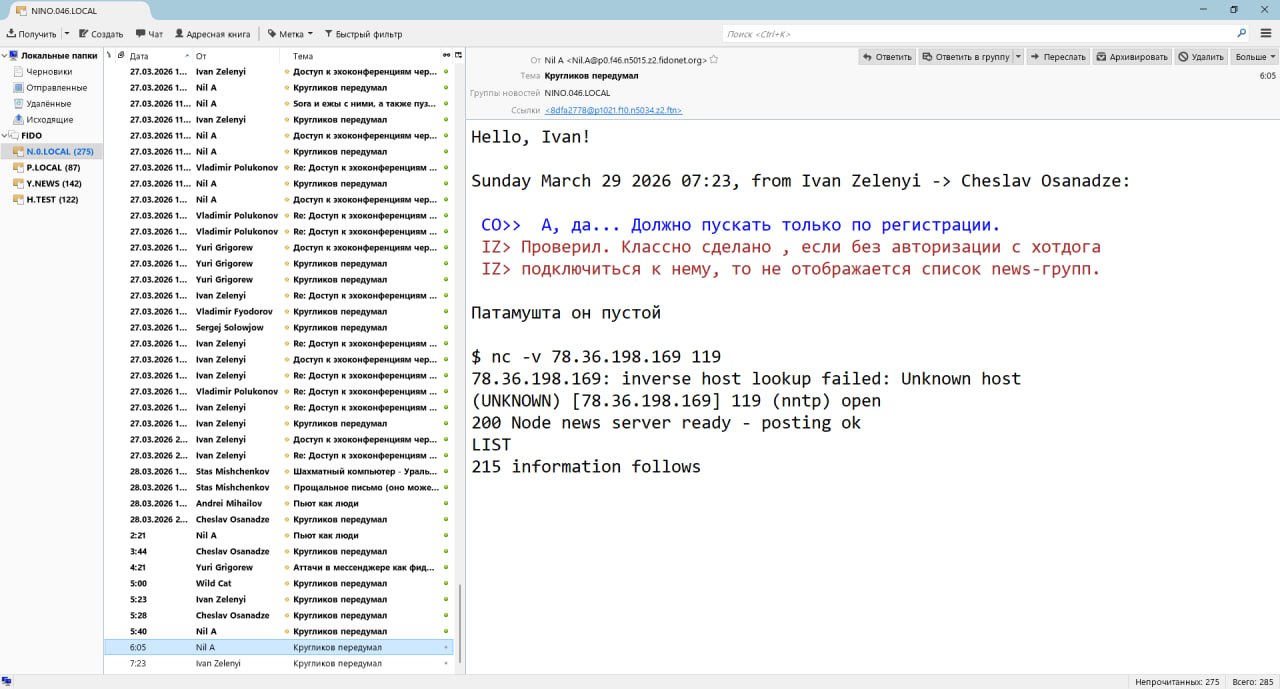Open the message reference link in Ссылки

pos(613,110)
